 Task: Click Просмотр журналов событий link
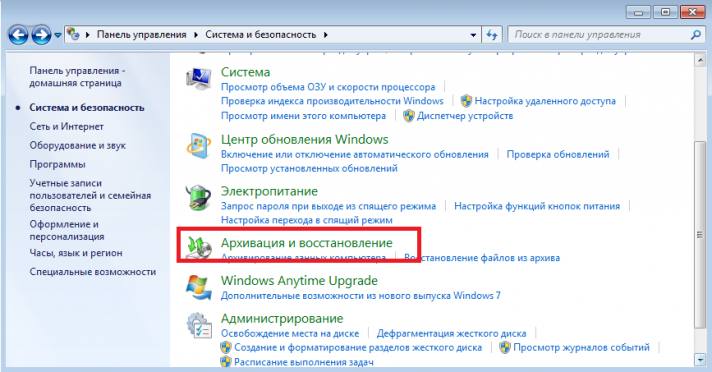[581, 347]
